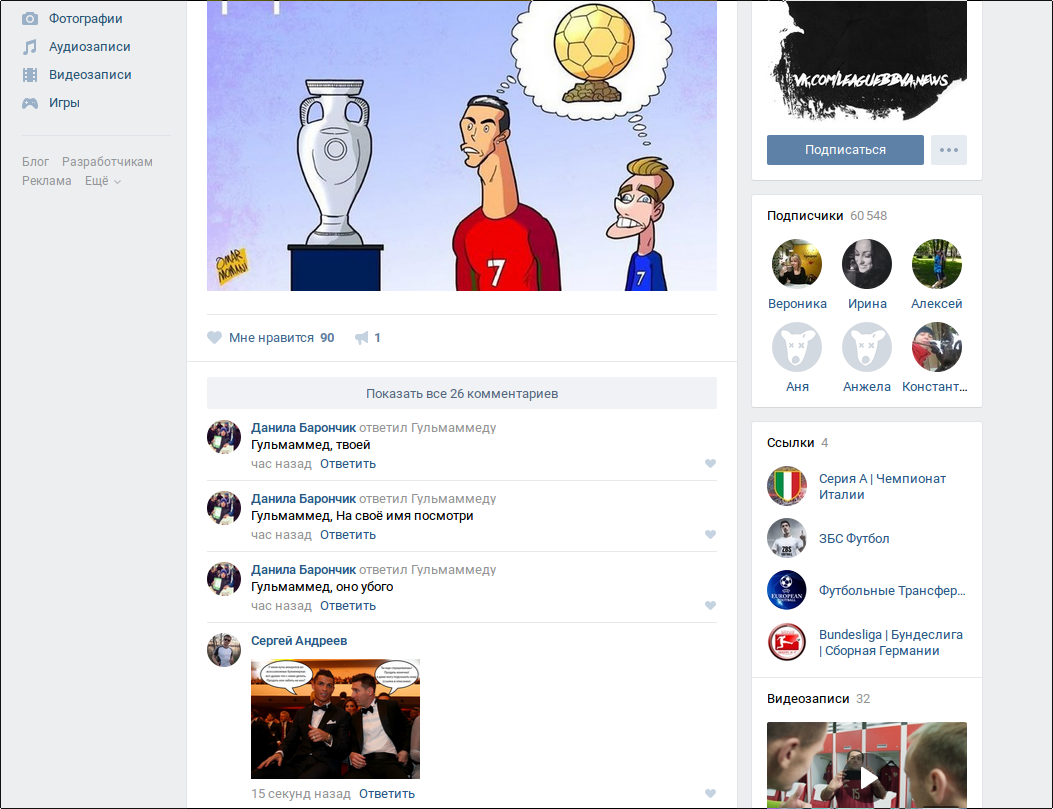Like the comment 'На своё имя посмотри'
Viewport: 1053px width, 809px height.
pos(710,534)
